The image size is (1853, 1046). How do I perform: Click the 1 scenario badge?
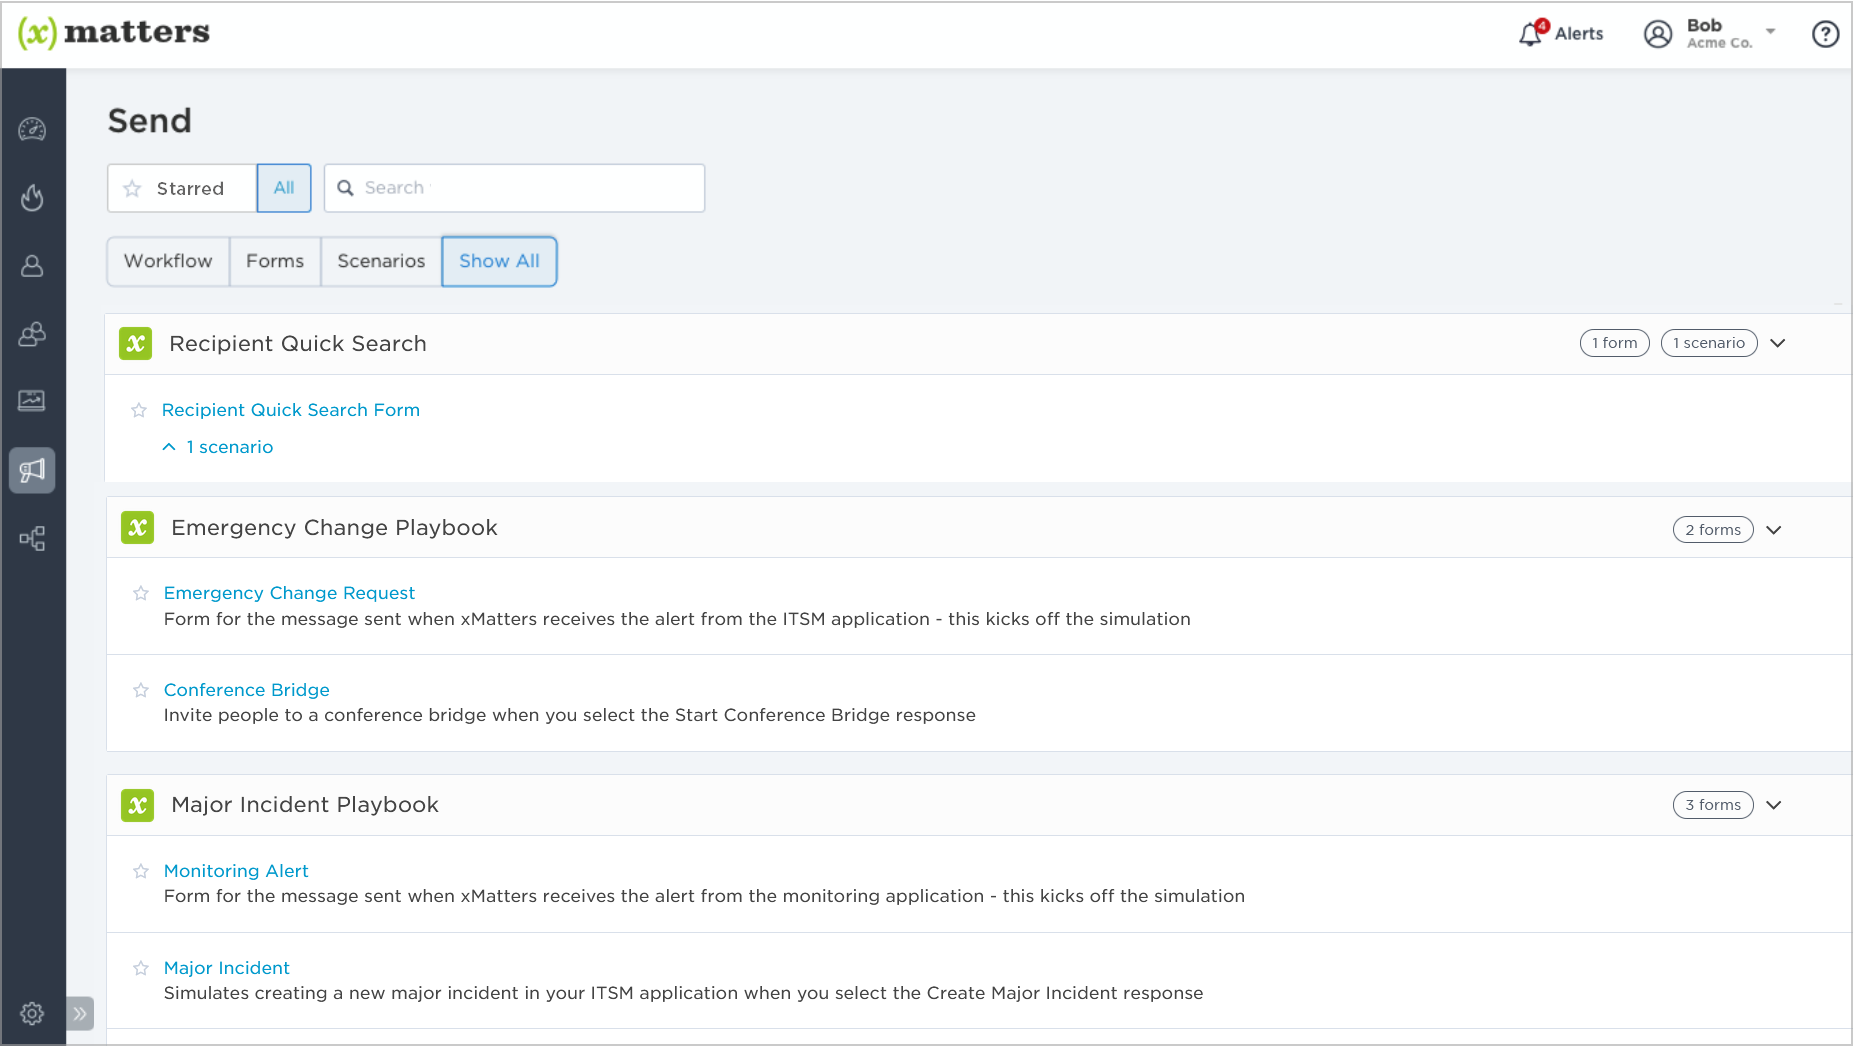(x=1709, y=343)
